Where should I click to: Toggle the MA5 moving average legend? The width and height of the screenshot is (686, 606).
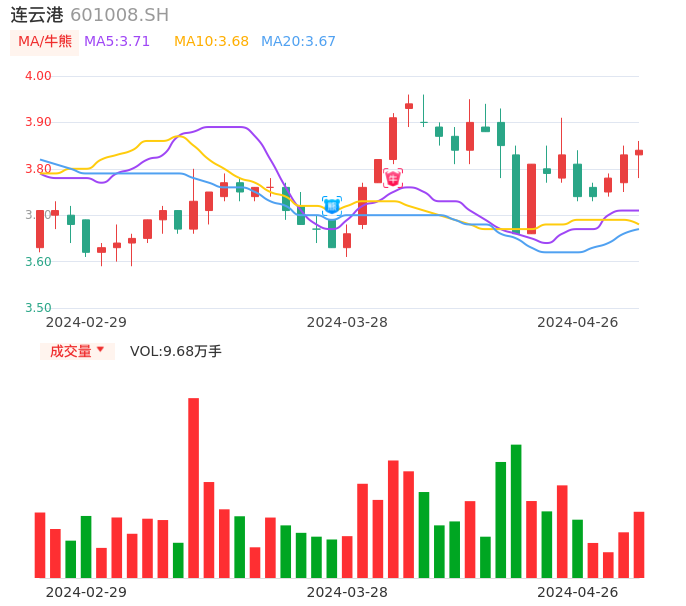coord(117,42)
